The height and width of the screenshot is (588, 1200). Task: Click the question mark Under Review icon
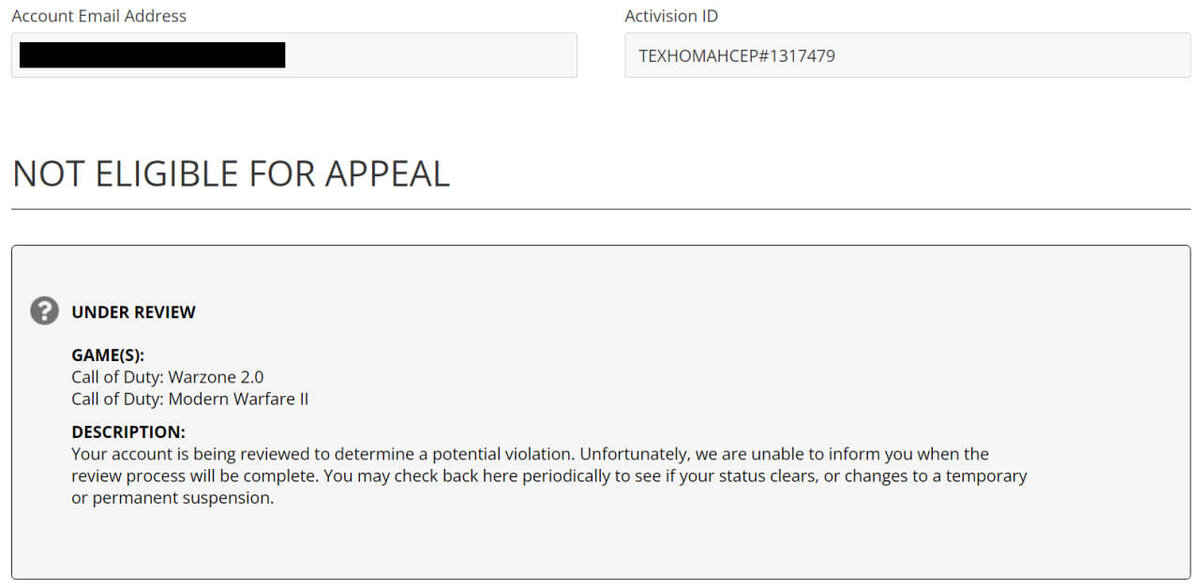tap(44, 311)
